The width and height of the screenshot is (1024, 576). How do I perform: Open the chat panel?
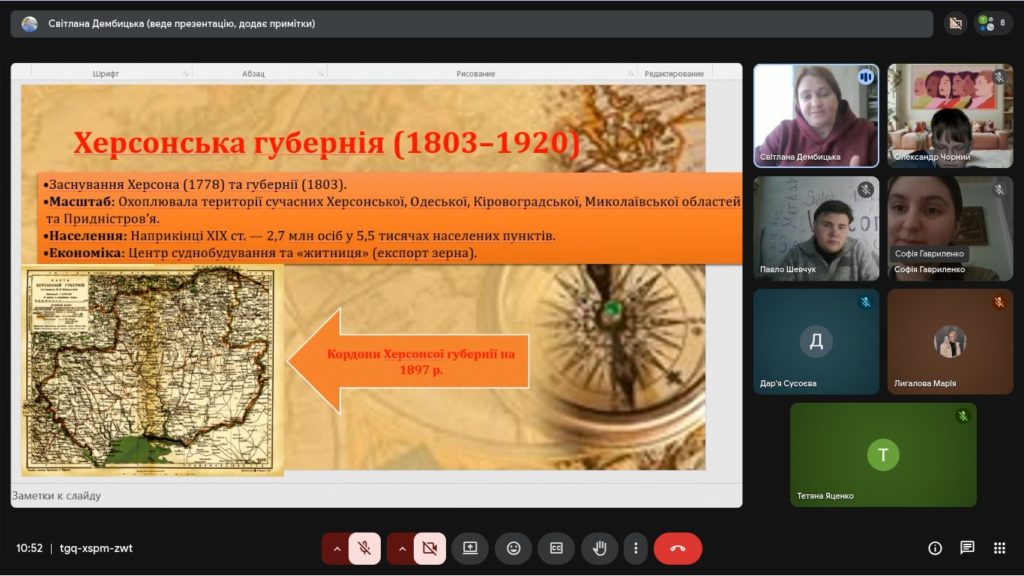click(x=967, y=548)
